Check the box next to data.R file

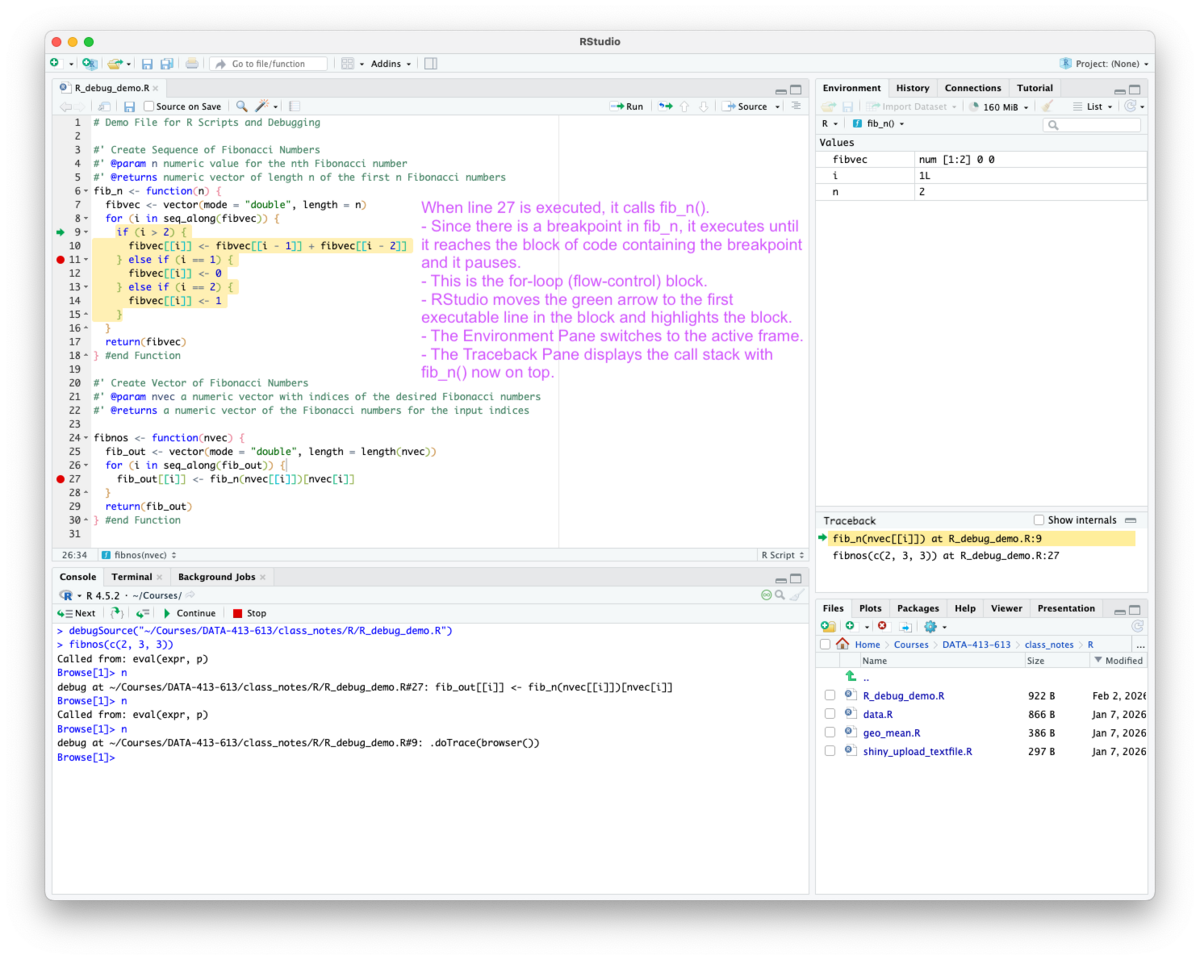[830, 714]
